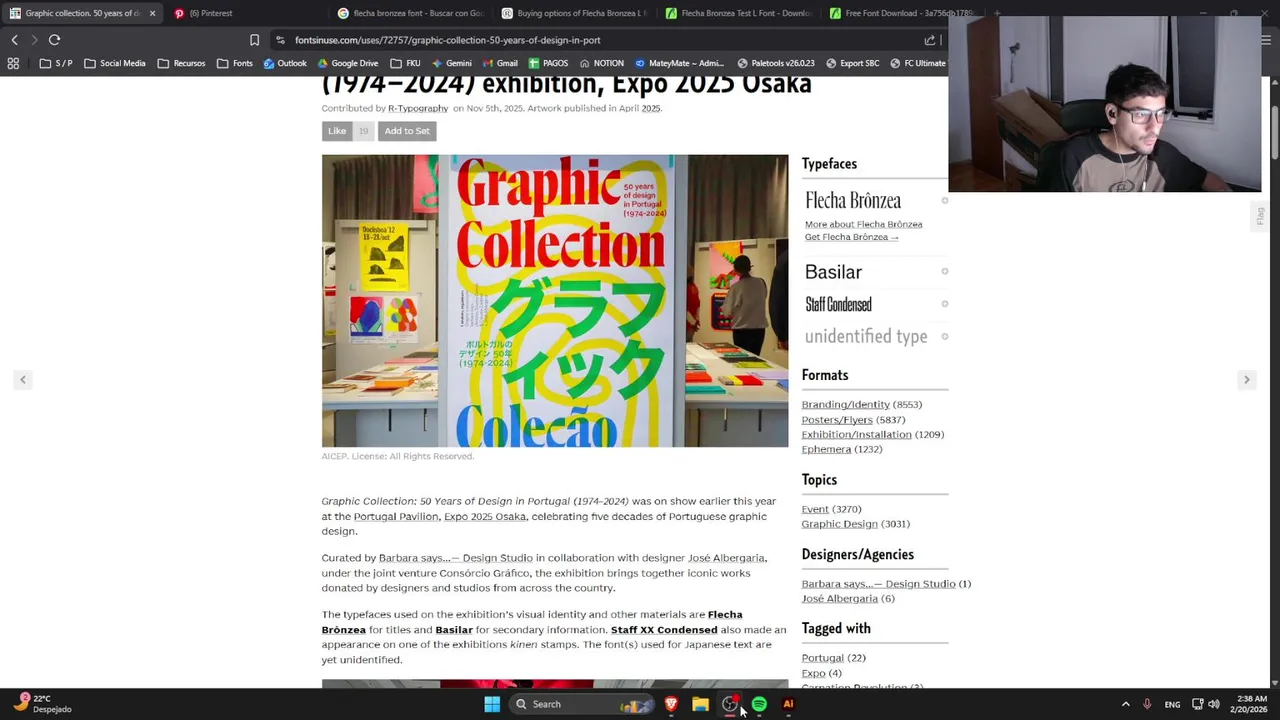Click the 2025 publication year link
The width and height of the screenshot is (1280, 720).
pyautogui.click(x=651, y=108)
